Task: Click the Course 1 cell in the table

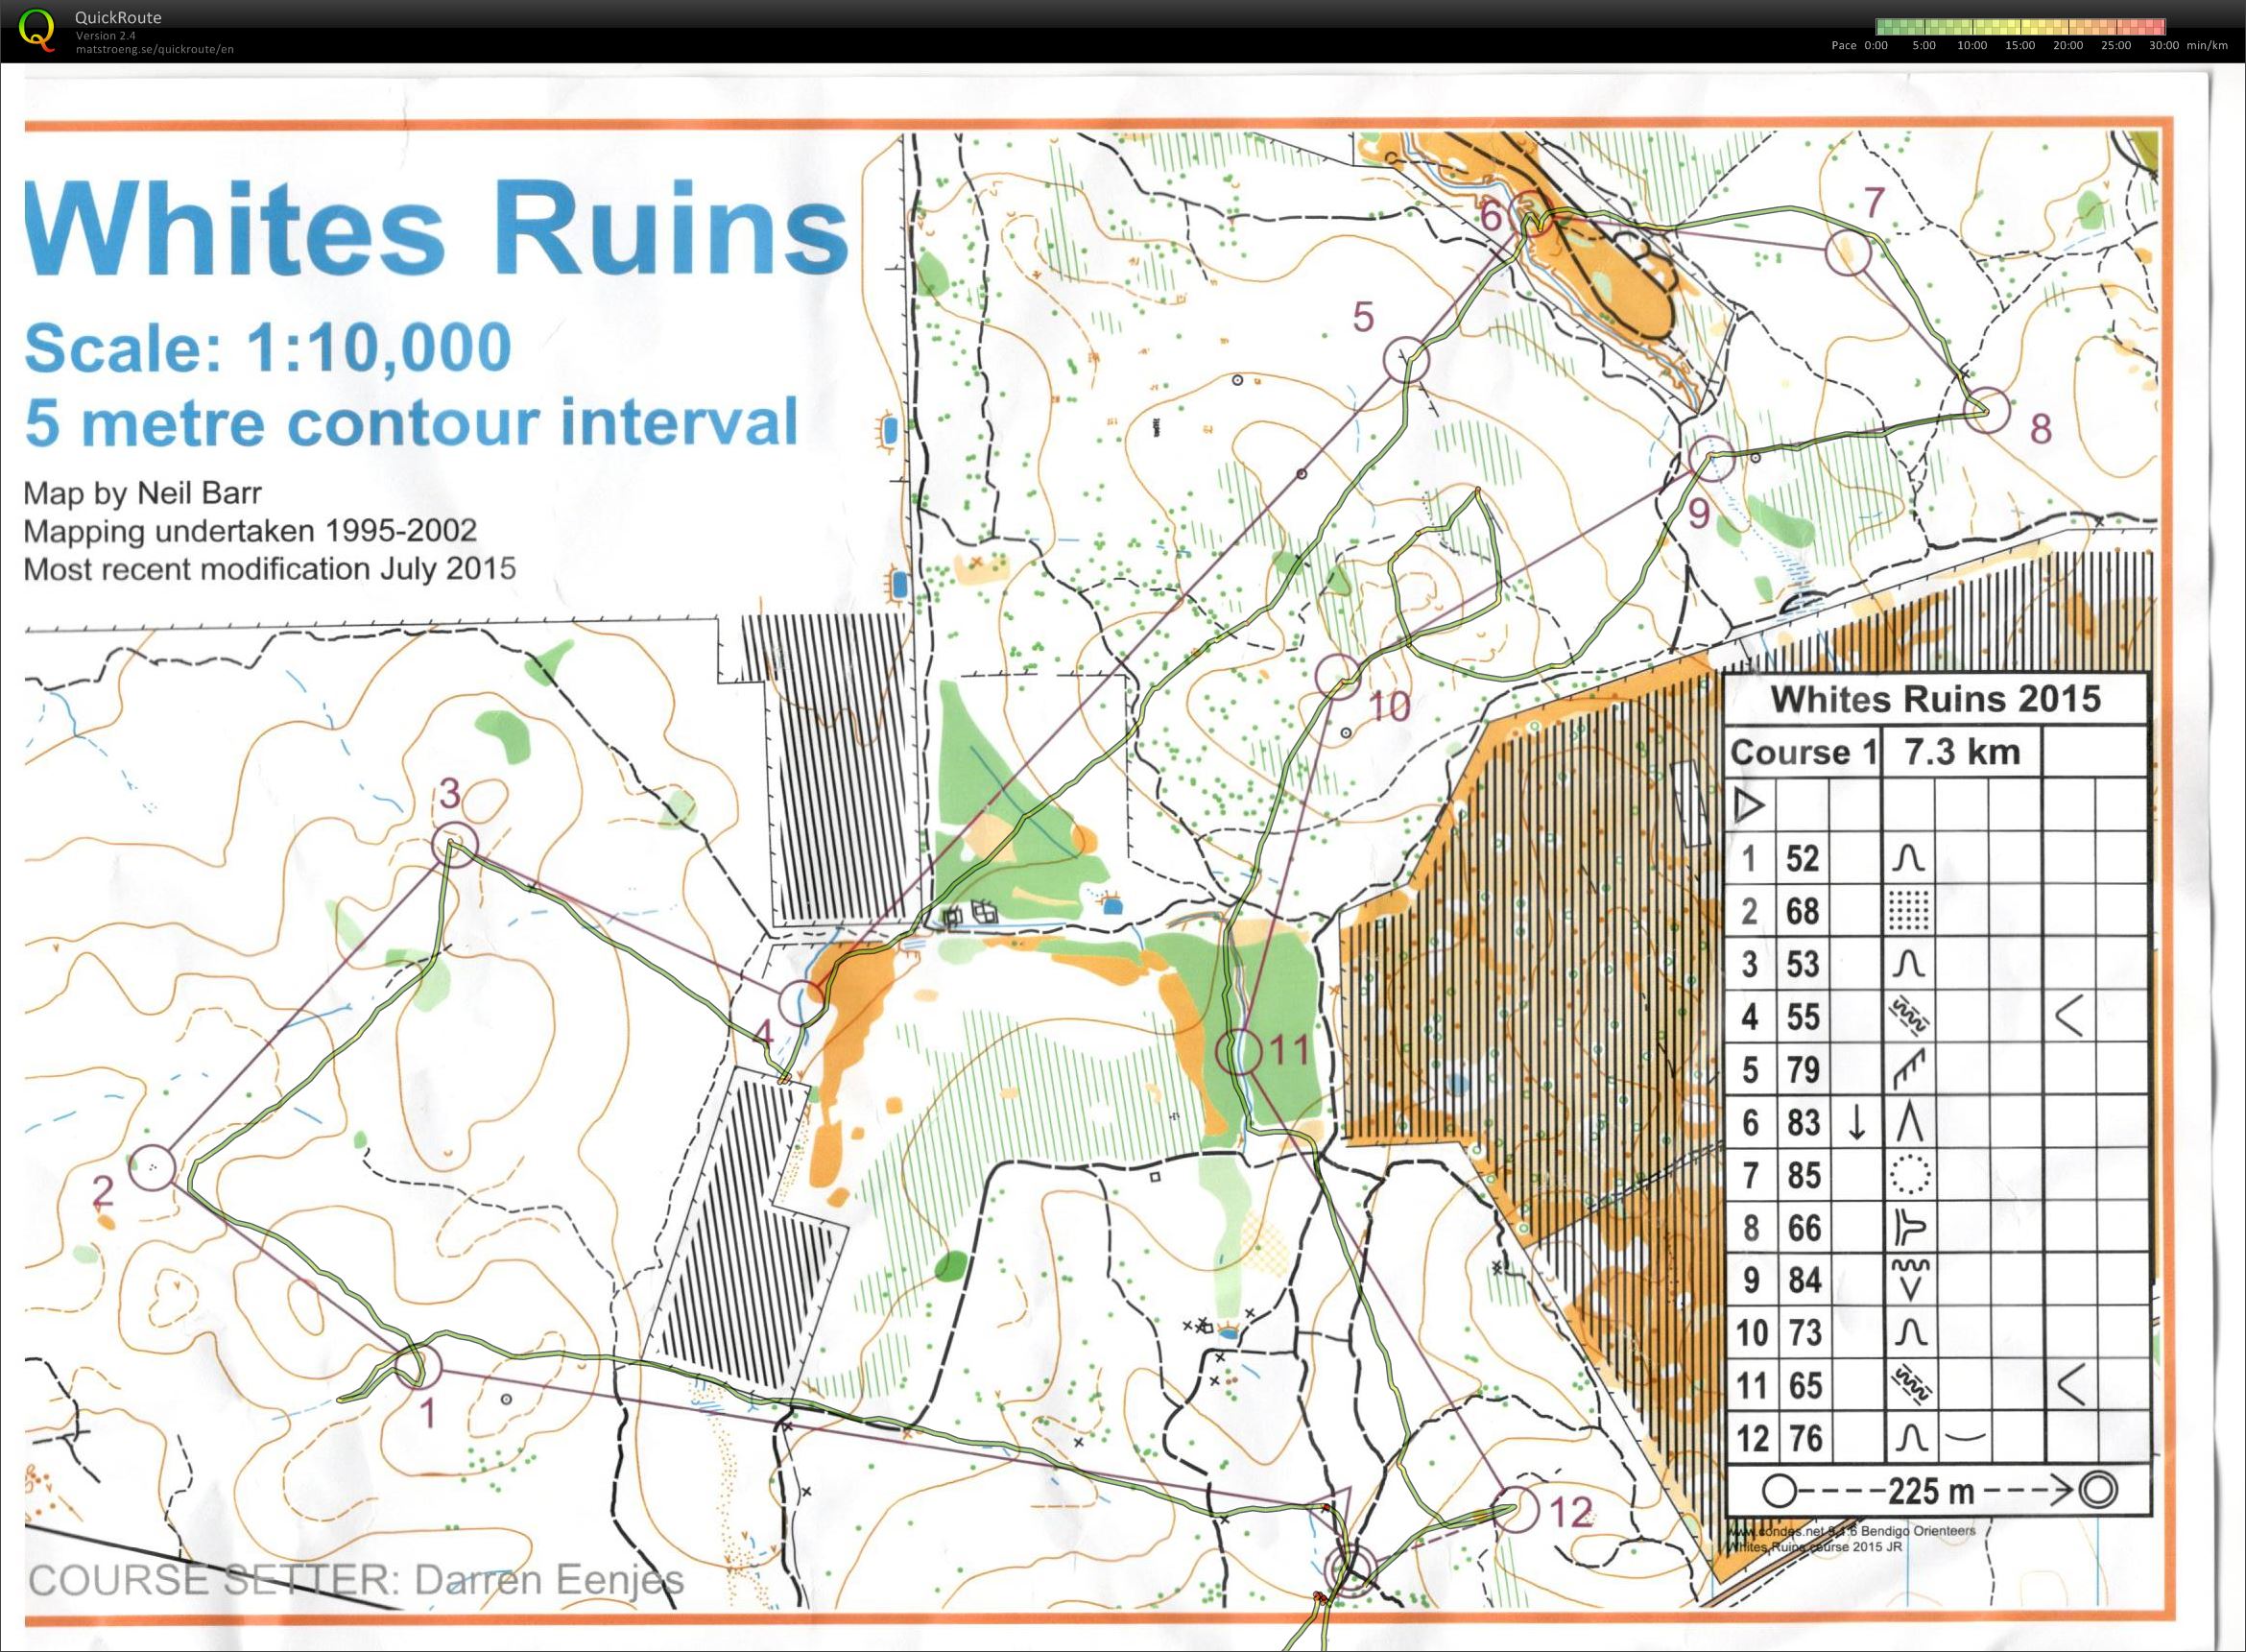Action: [x=1803, y=752]
